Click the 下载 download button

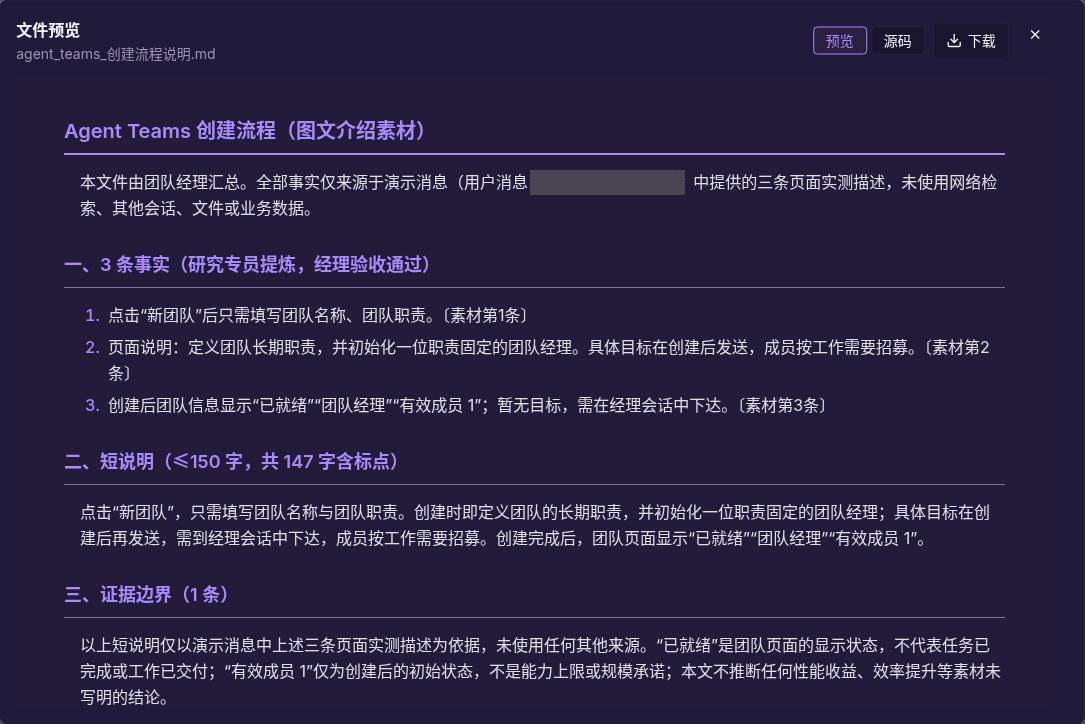(971, 41)
